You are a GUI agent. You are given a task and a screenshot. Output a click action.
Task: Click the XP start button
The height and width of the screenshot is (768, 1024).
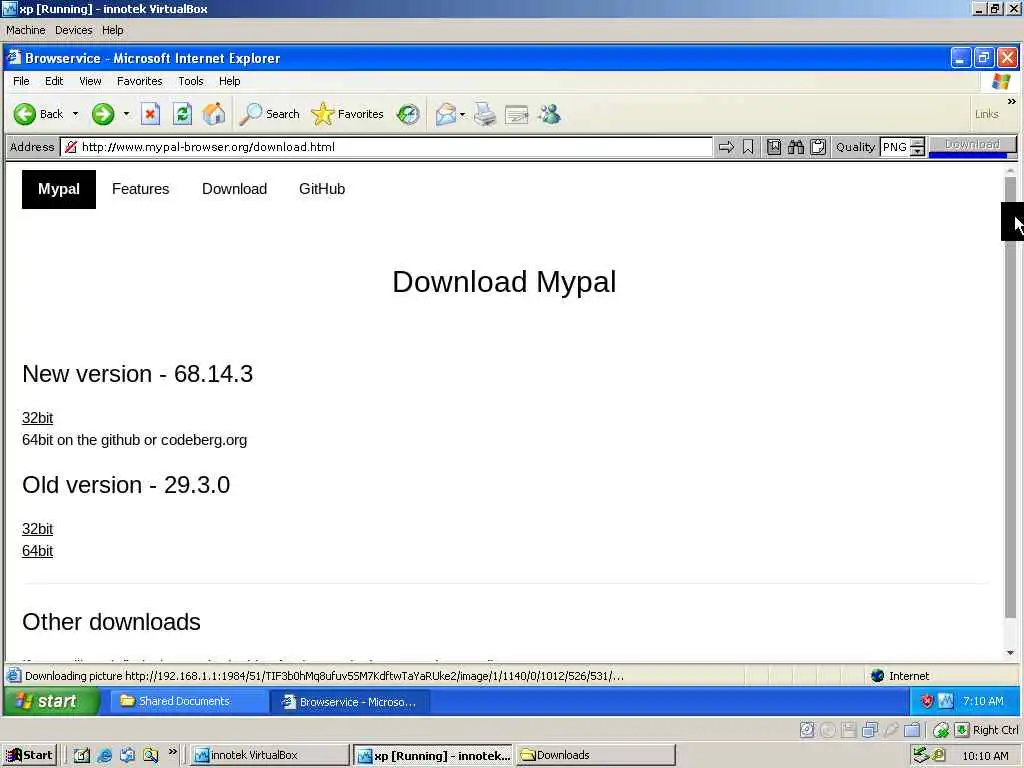click(51, 701)
